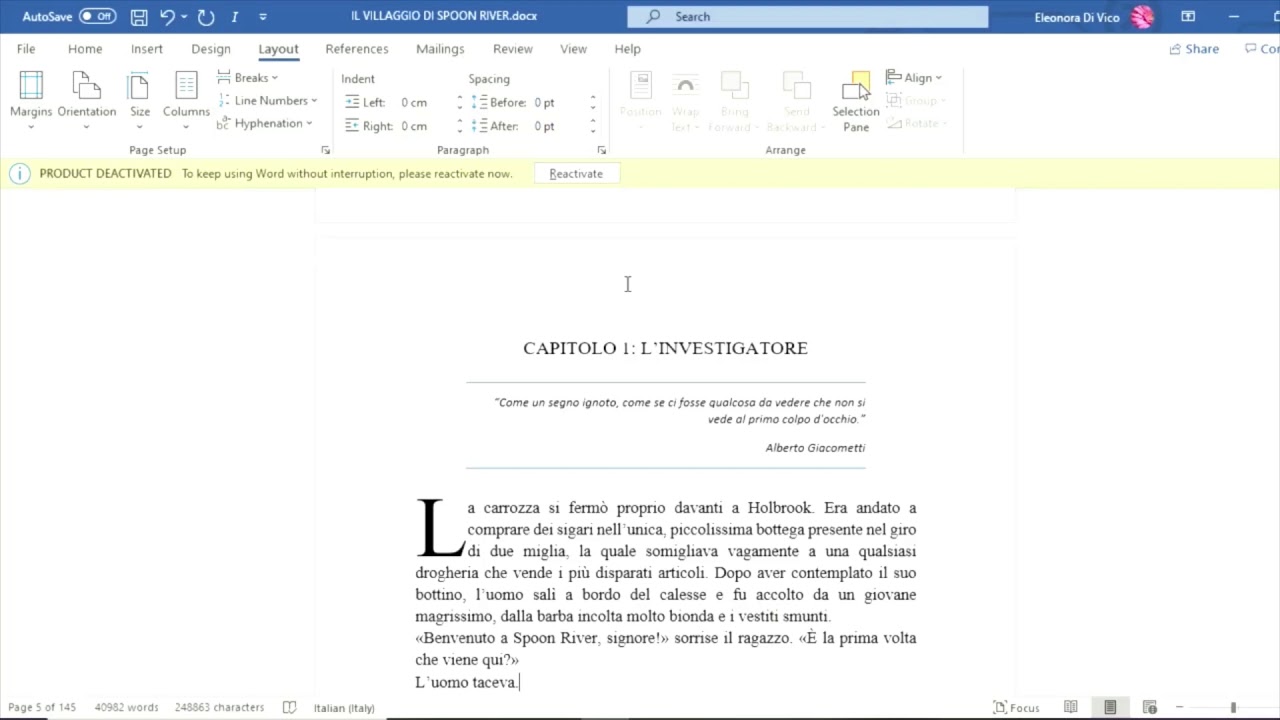Click the Indent Left value field
This screenshot has height=720, width=1280.
(425, 103)
